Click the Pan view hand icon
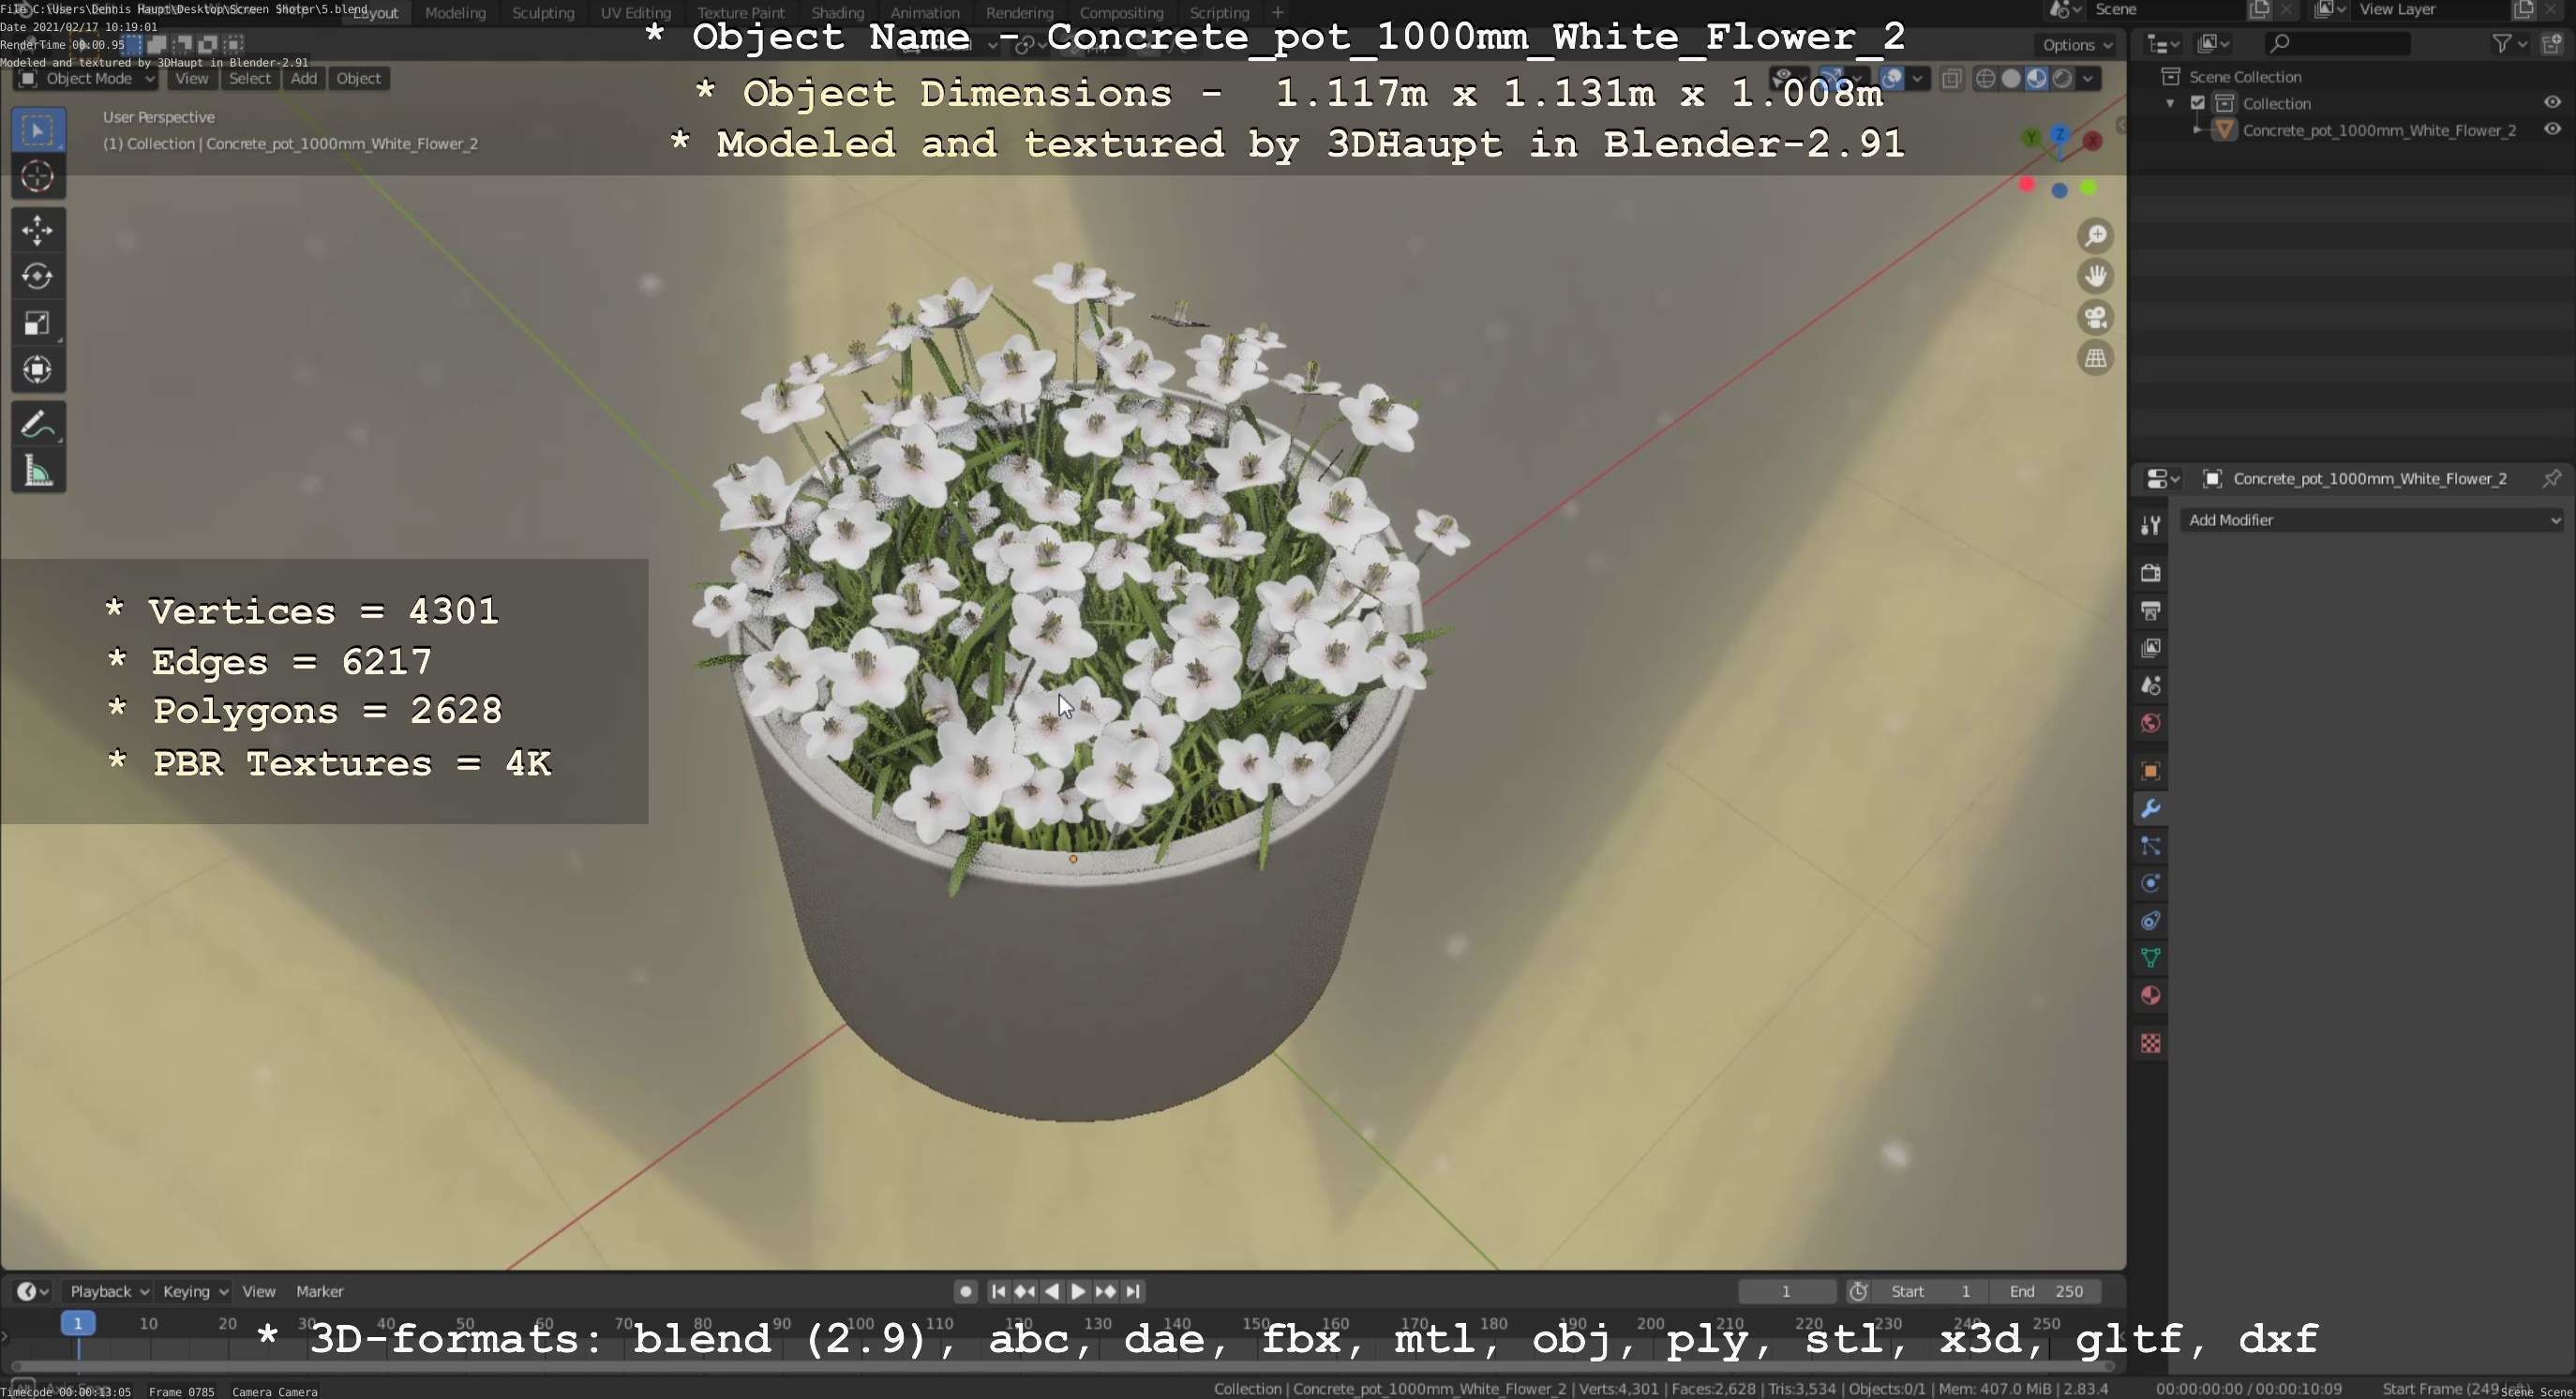 point(2095,276)
